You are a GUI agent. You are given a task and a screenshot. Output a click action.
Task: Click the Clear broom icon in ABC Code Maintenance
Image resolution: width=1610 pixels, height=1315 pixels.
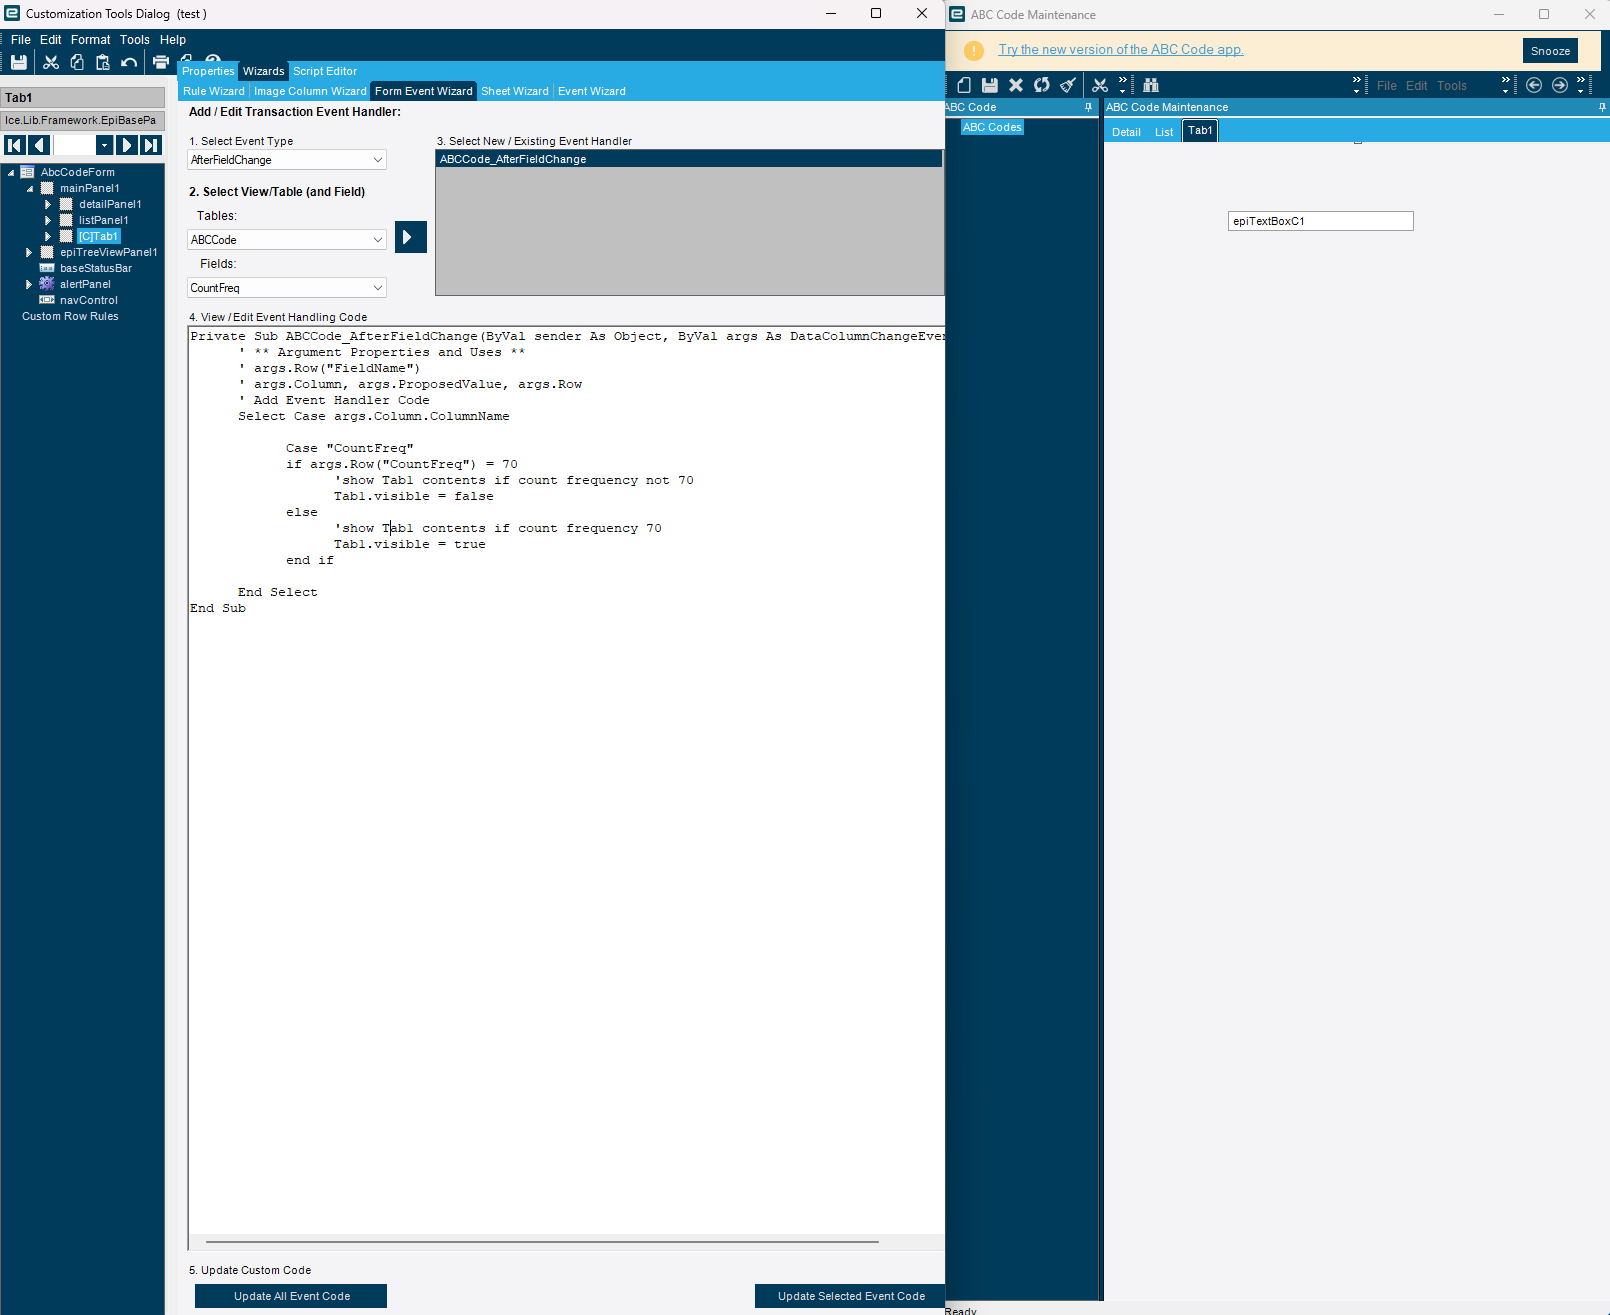1068,85
